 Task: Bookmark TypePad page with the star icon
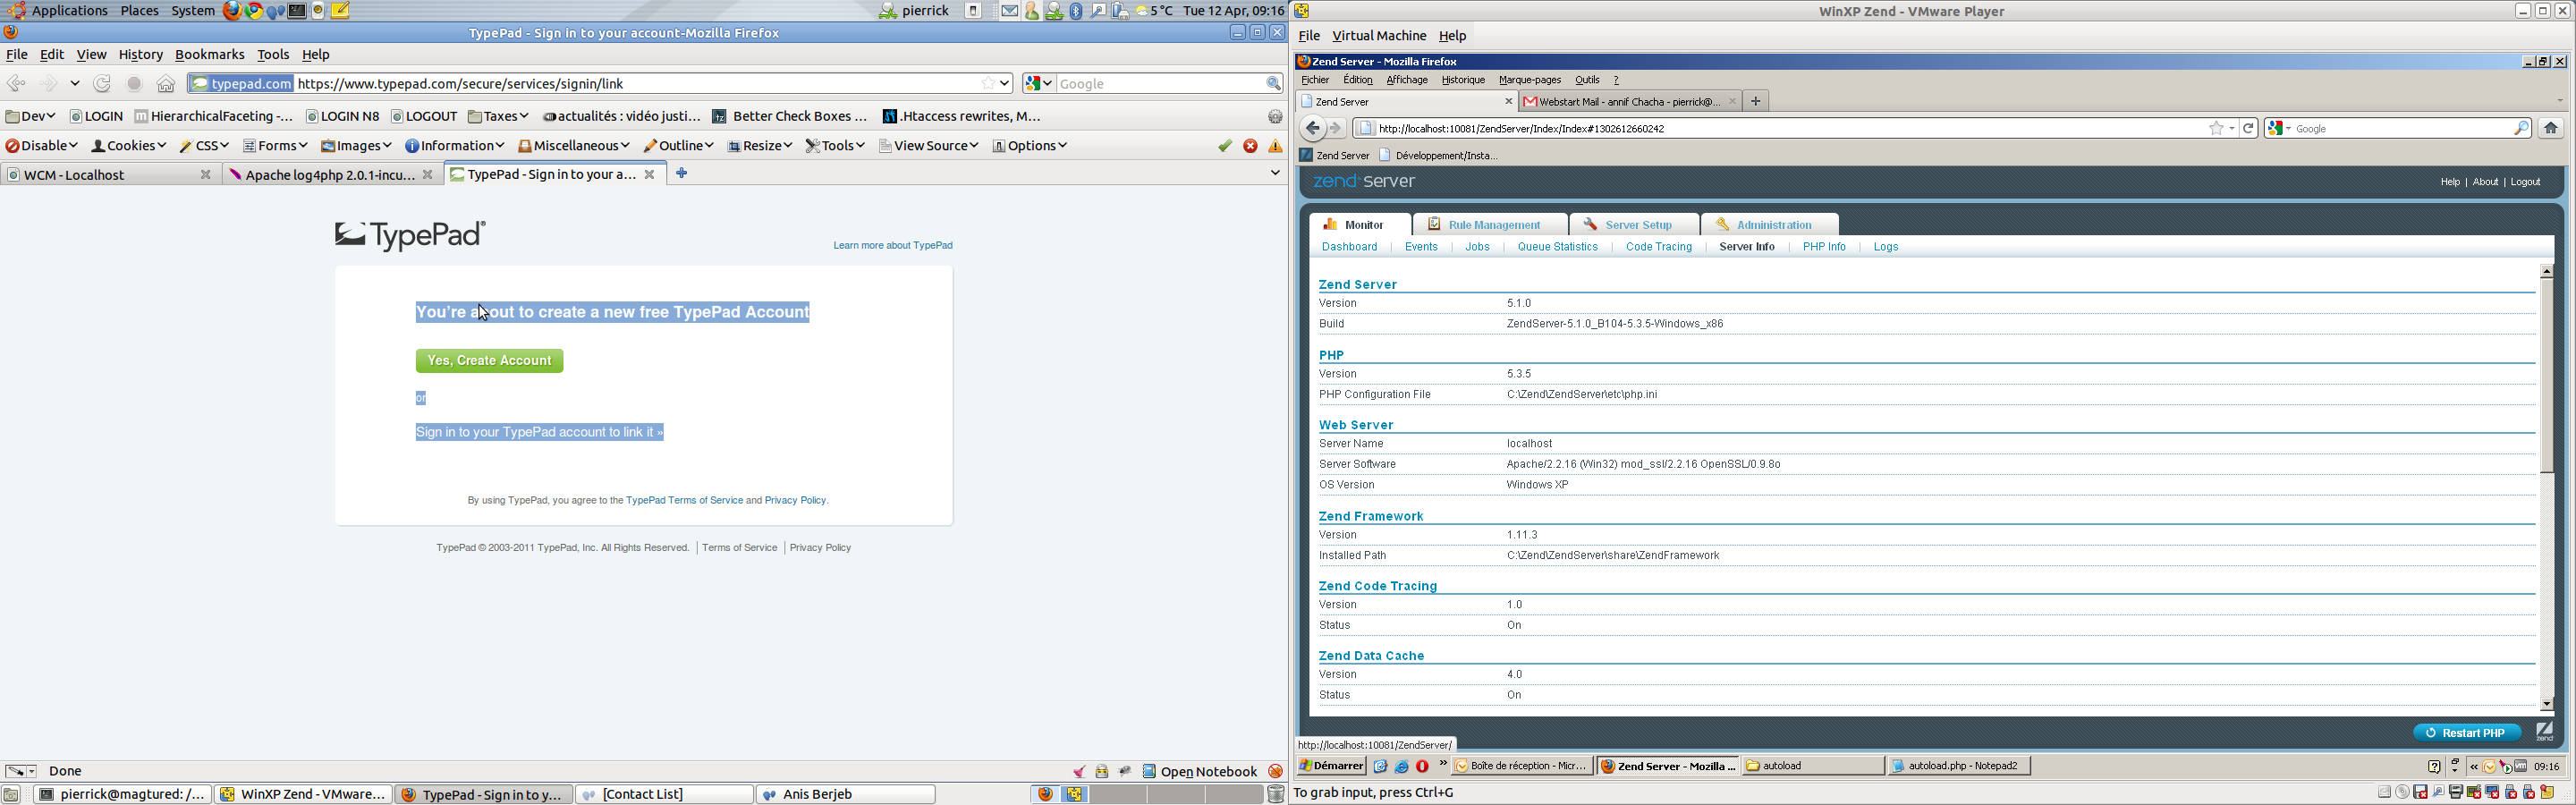[988, 84]
